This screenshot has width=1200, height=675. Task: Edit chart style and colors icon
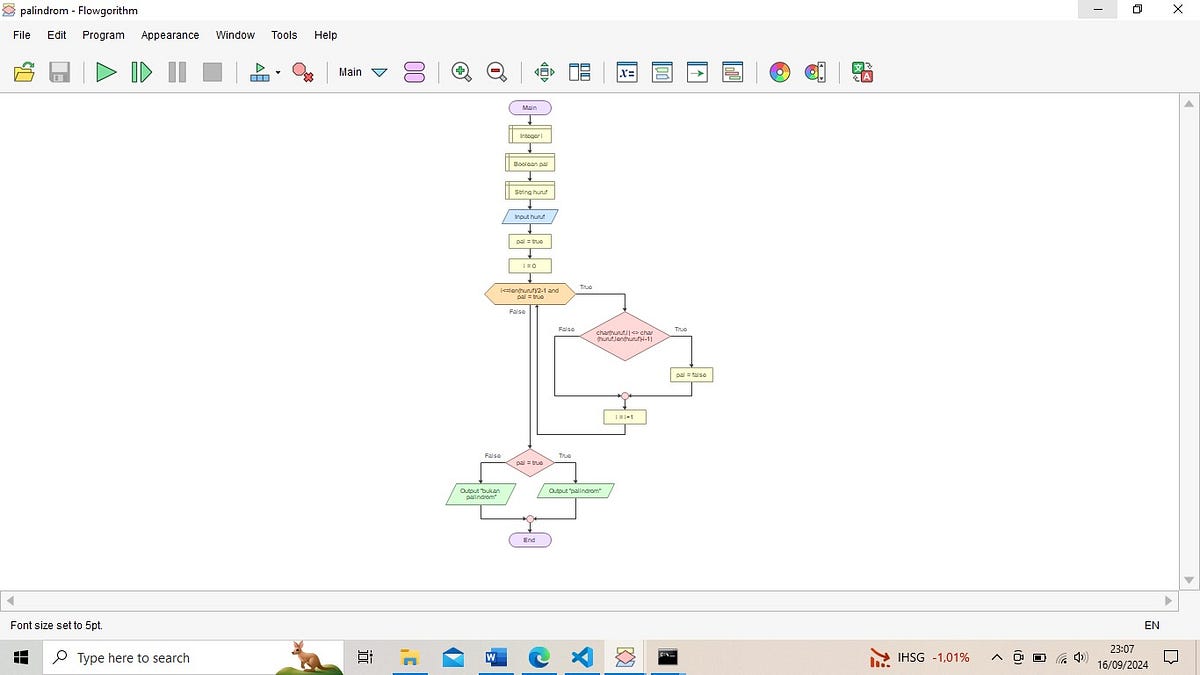pos(815,72)
